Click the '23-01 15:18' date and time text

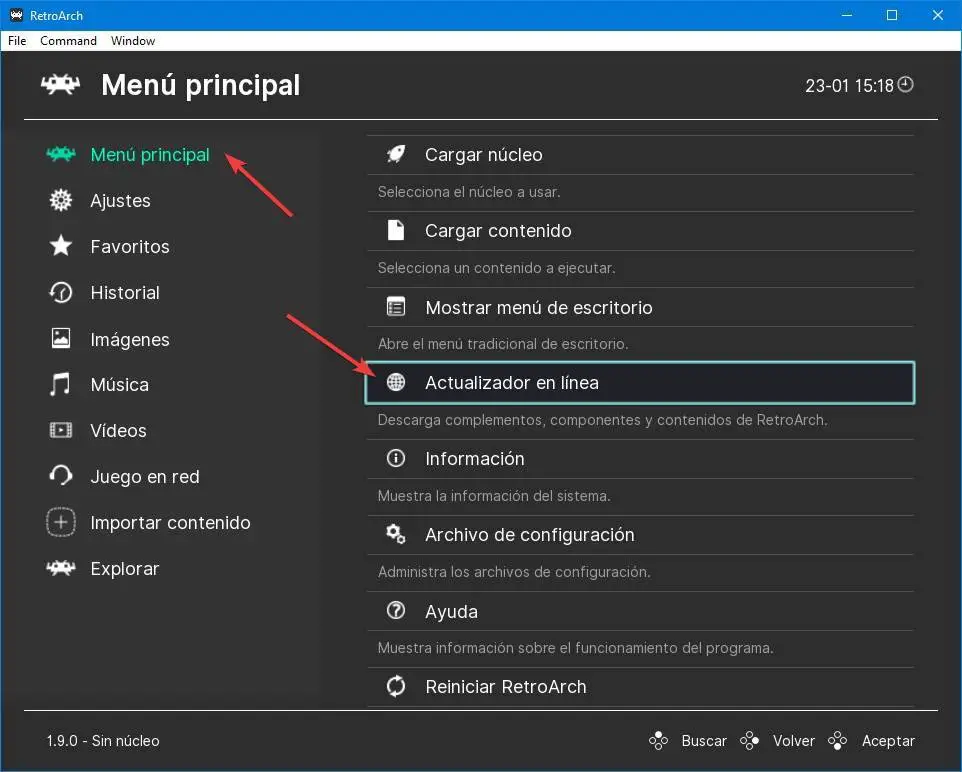[x=849, y=86]
